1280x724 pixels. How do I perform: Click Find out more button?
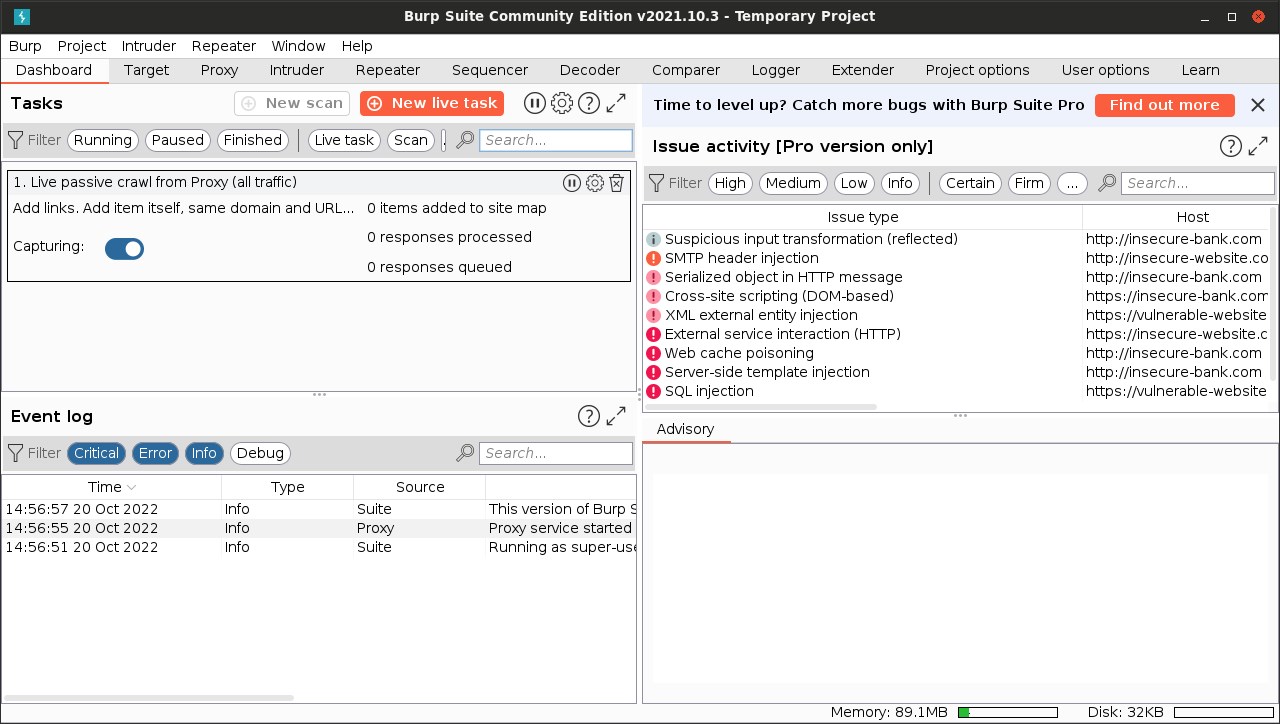pyautogui.click(x=1164, y=105)
